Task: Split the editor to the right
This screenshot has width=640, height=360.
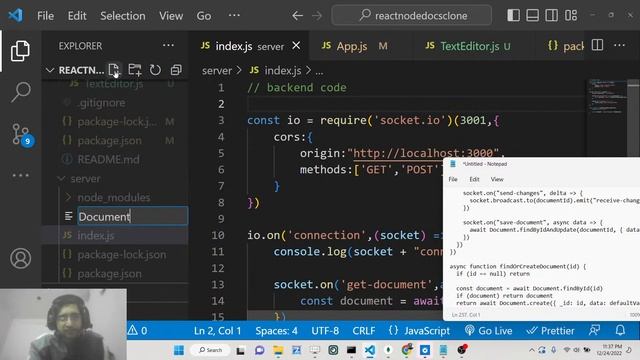Action: coord(597,45)
